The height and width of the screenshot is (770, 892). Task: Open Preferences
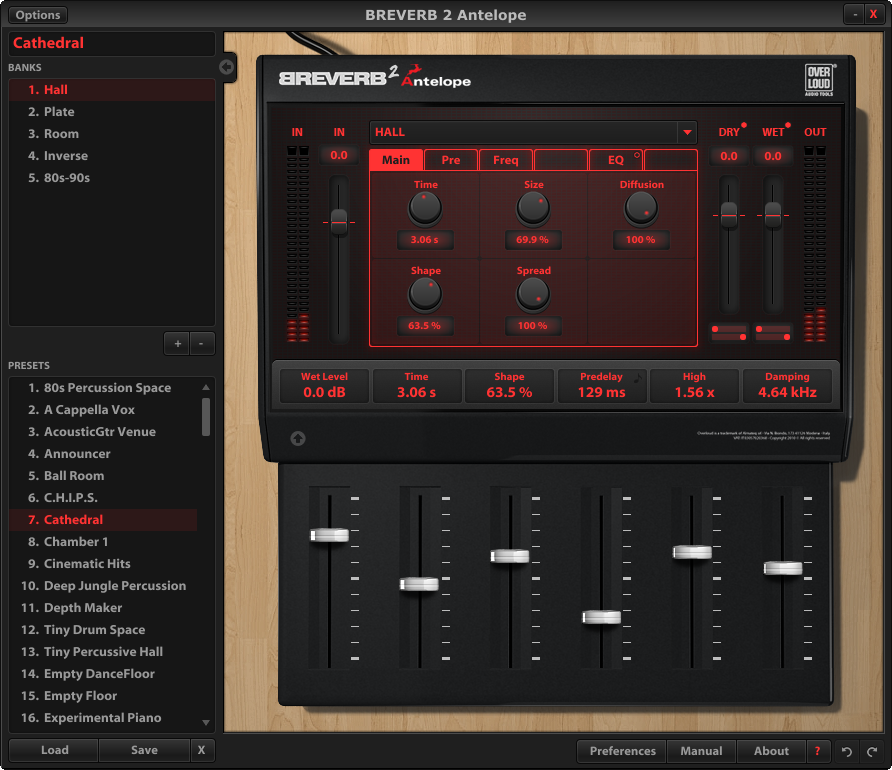pyautogui.click(x=622, y=751)
